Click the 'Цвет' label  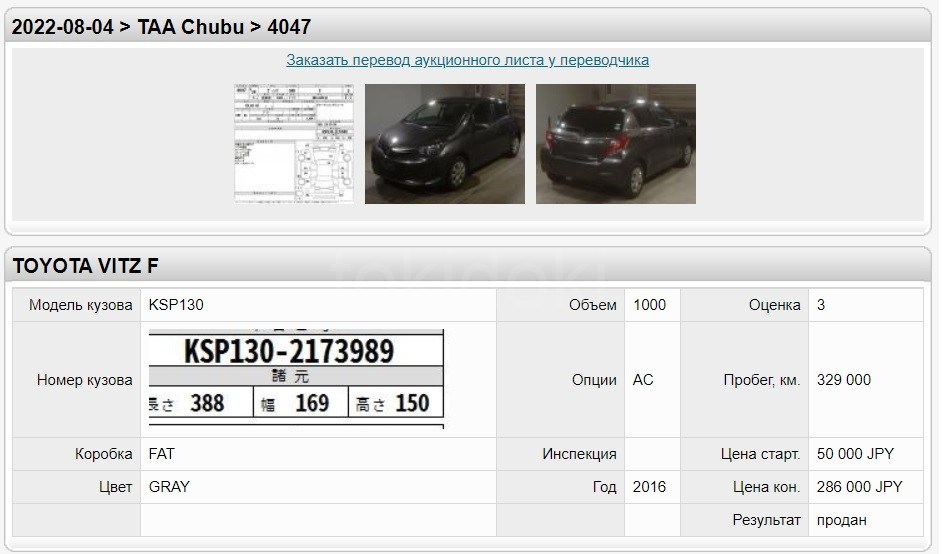(x=115, y=487)
